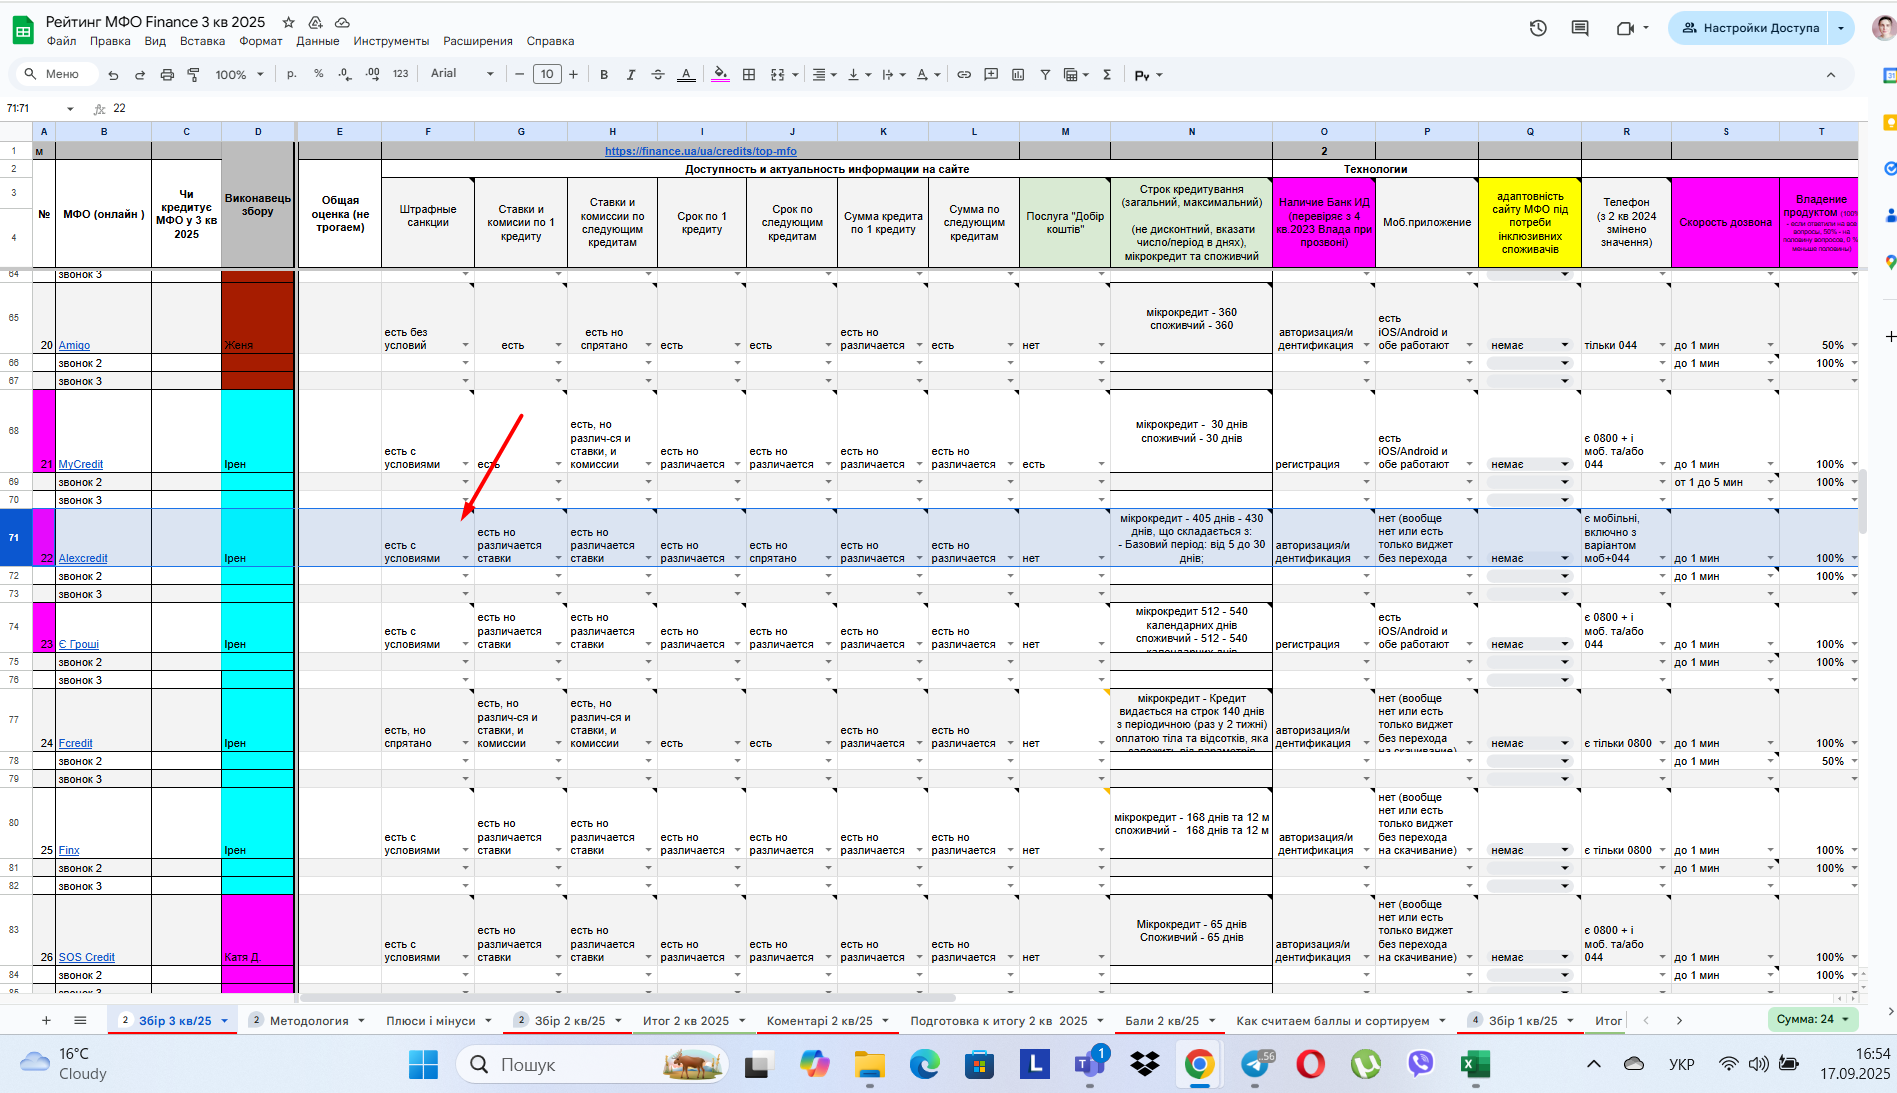Screen dimensions: 1897x1093
Task: Expand Штрафные санкции dropdown for Alexcredit row
Action: coord(466,559)
